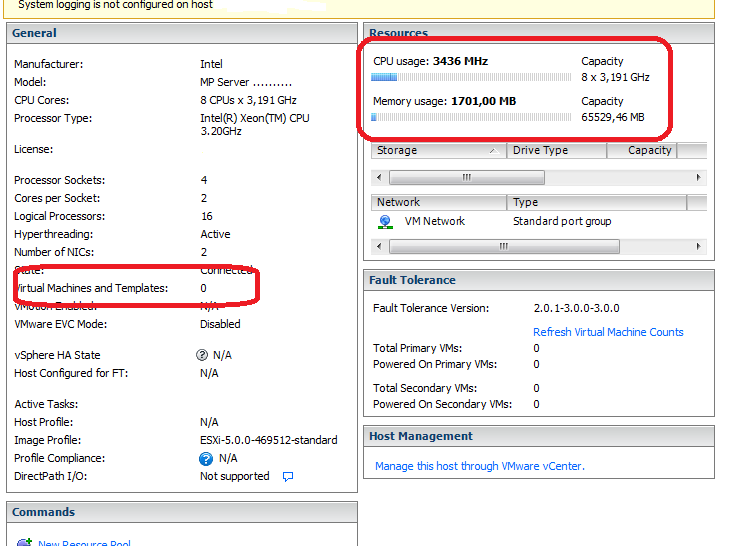Click the Drive Type column header
This screenshot has width=729, height=546.
click(x=557, y=151)
